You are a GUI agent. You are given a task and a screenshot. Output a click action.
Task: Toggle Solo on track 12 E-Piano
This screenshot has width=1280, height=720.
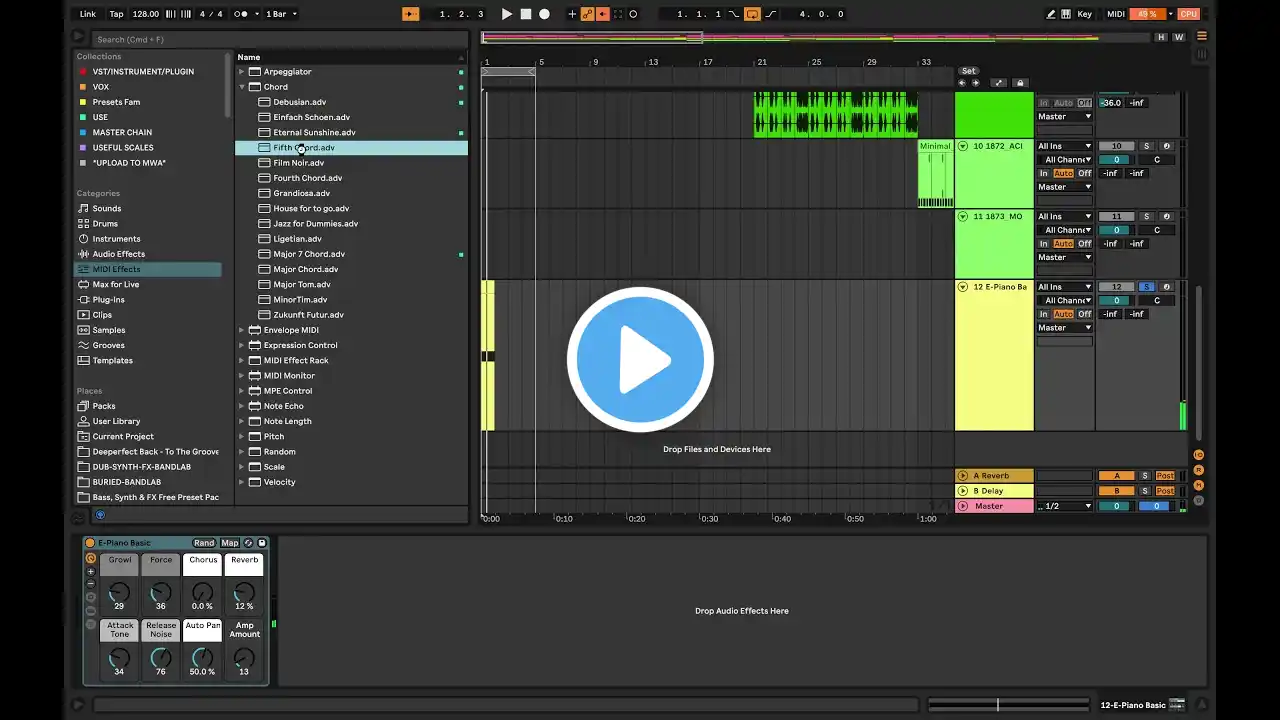point(1146,287)
